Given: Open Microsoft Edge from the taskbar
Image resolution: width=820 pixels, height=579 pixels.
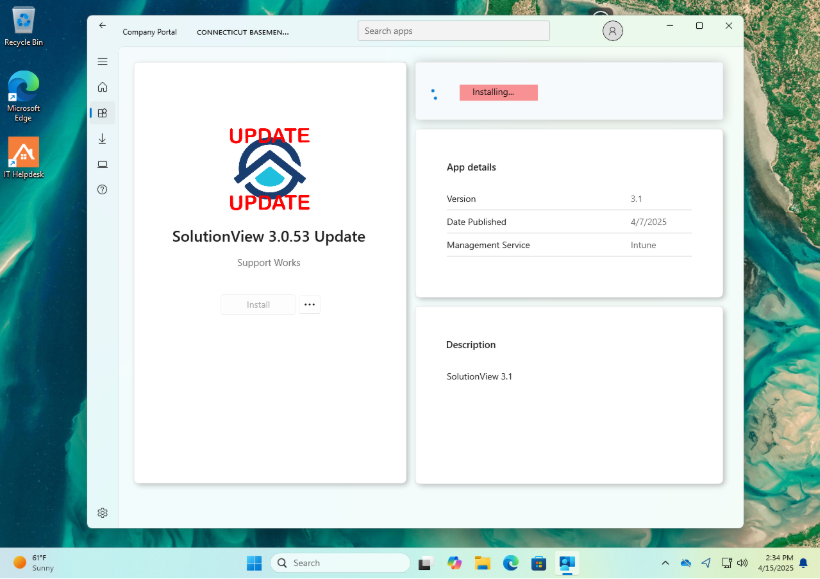Looking at the screenshot, I should point(510,563).
